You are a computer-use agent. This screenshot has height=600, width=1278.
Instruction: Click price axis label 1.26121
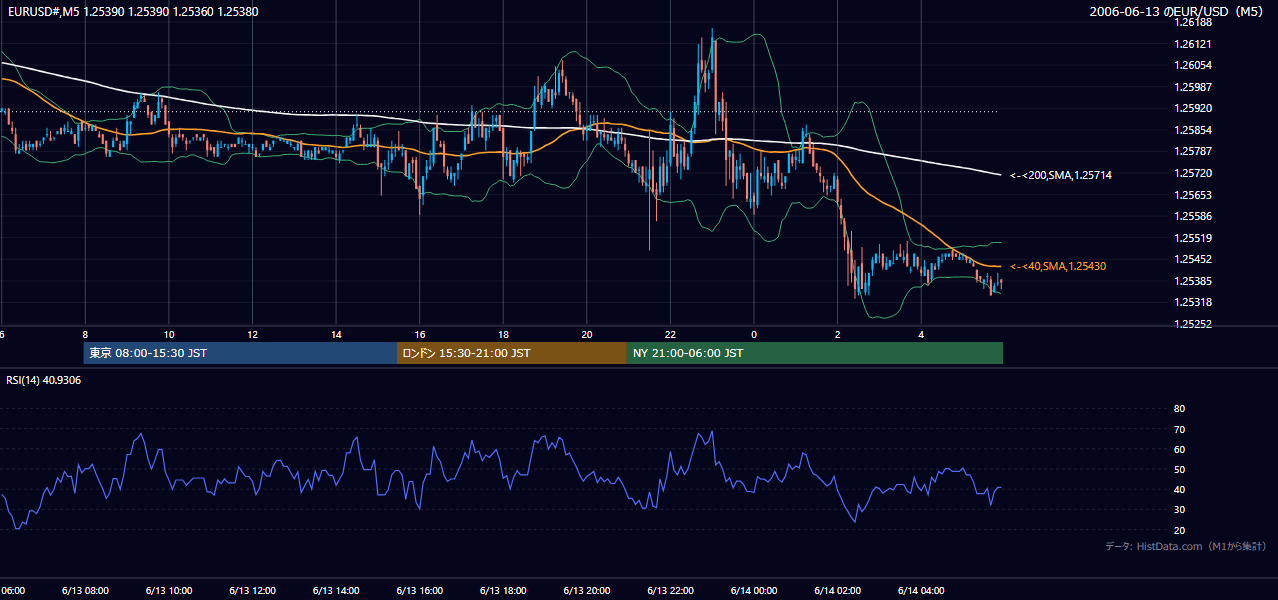1193,44
